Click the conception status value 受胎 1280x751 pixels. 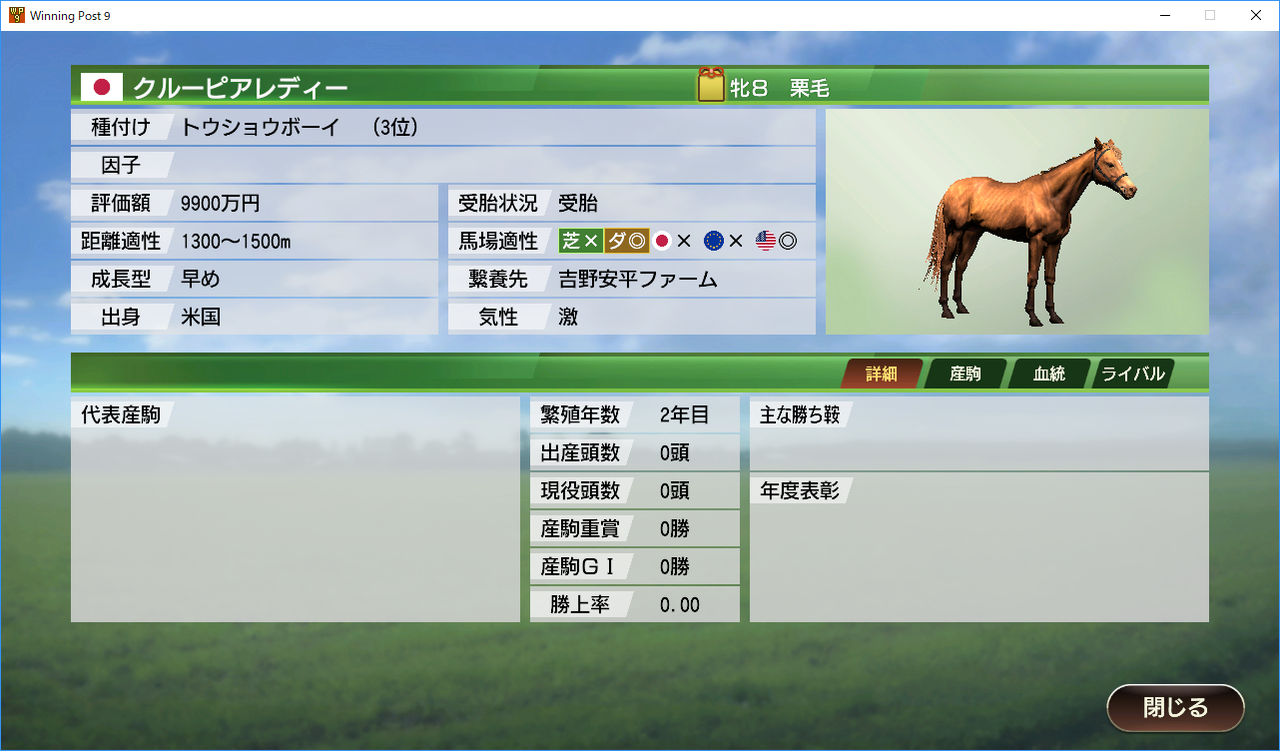click(x=578, y=203)
